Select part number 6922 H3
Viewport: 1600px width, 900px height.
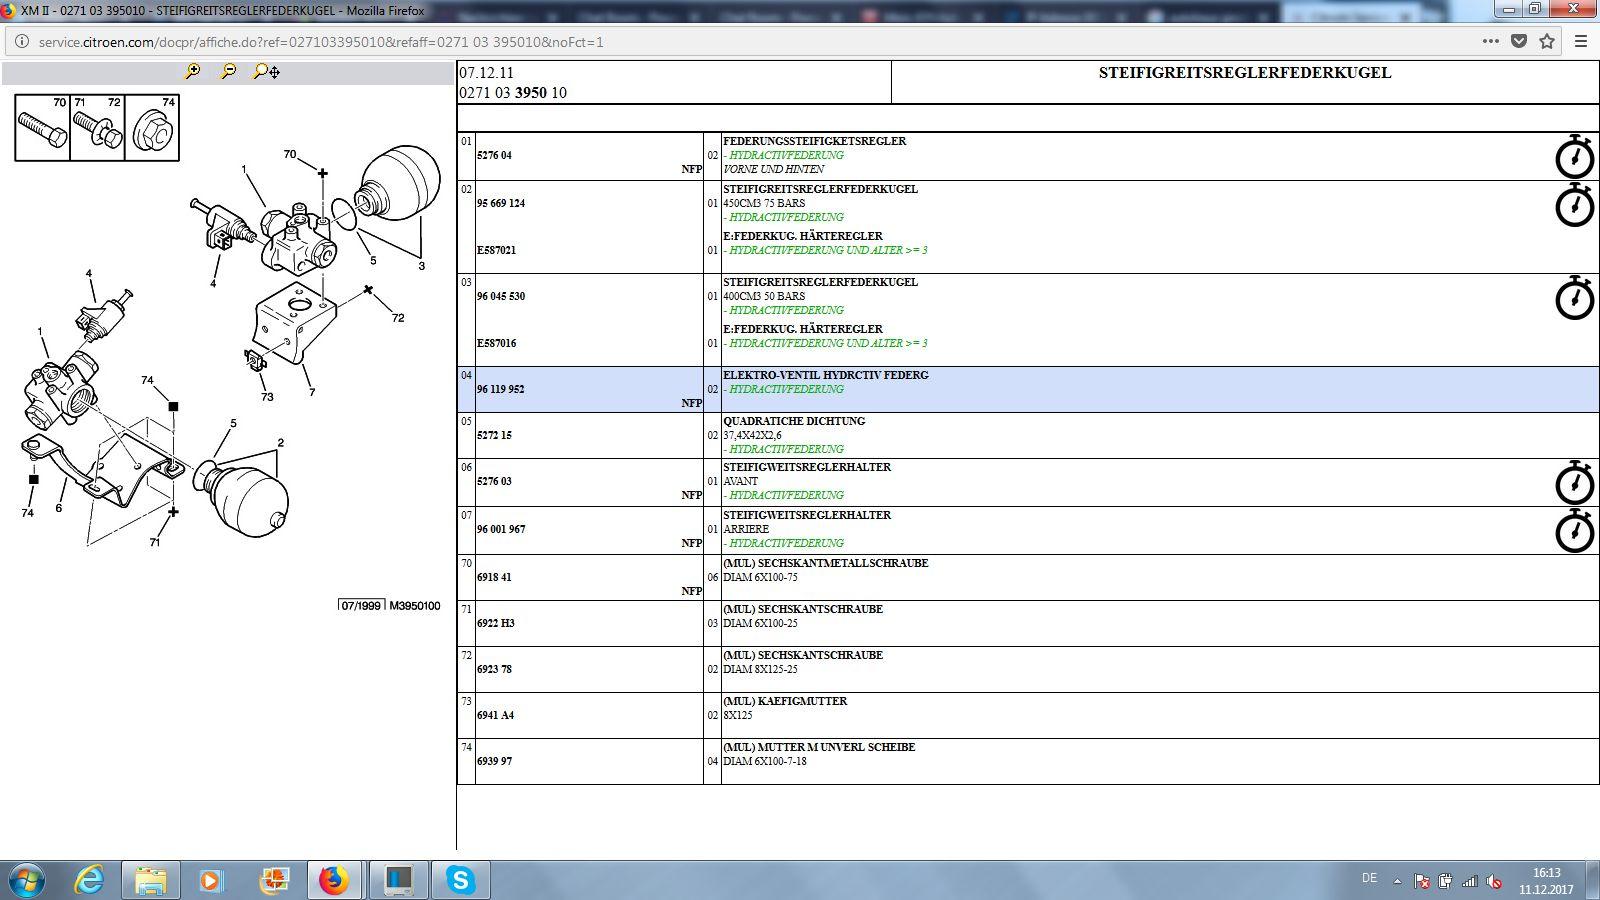point(496,623)
